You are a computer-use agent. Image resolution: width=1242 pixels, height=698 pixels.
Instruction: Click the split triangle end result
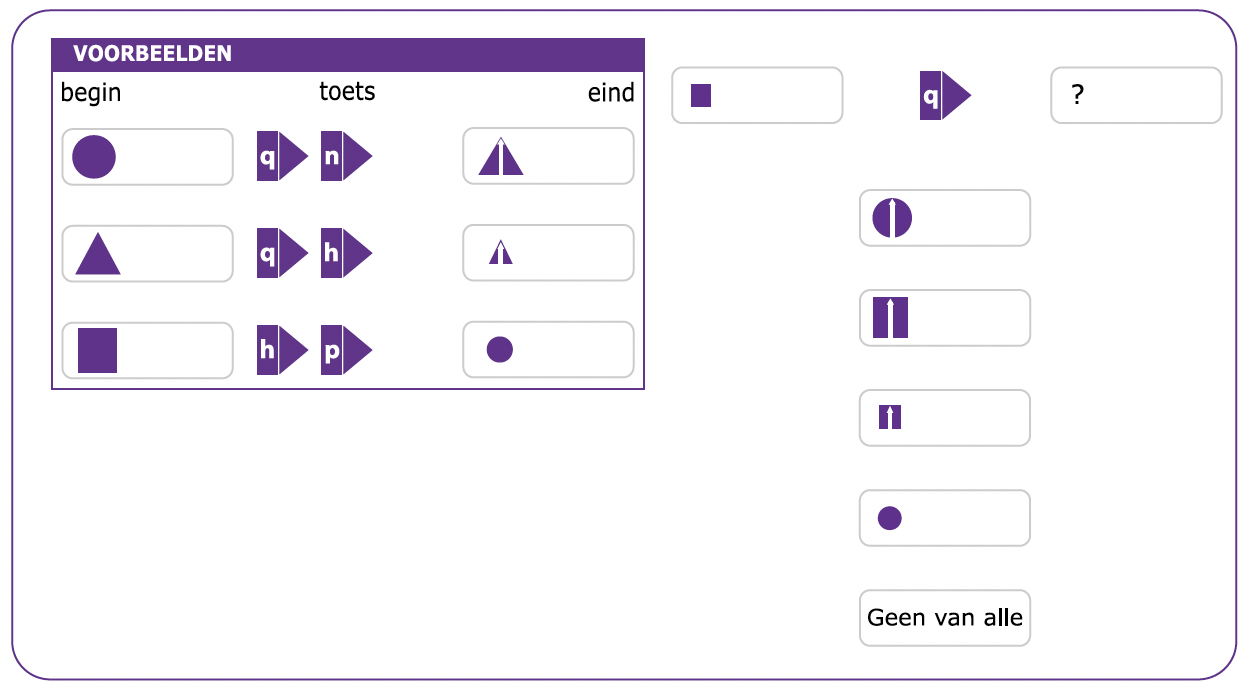click(x=548, y=156)
